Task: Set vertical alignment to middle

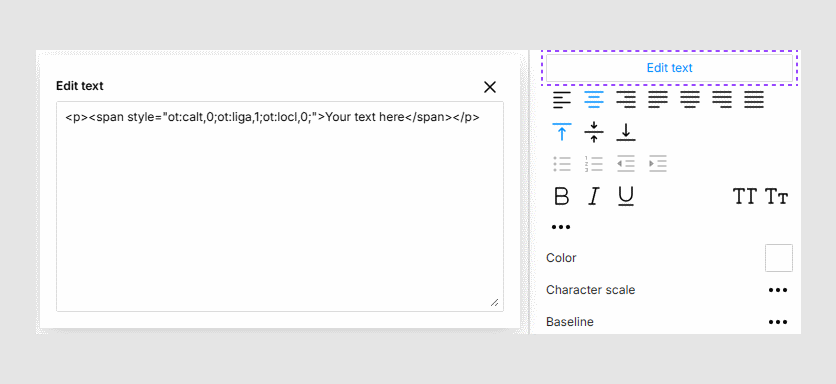Action: tap(593, 132)
